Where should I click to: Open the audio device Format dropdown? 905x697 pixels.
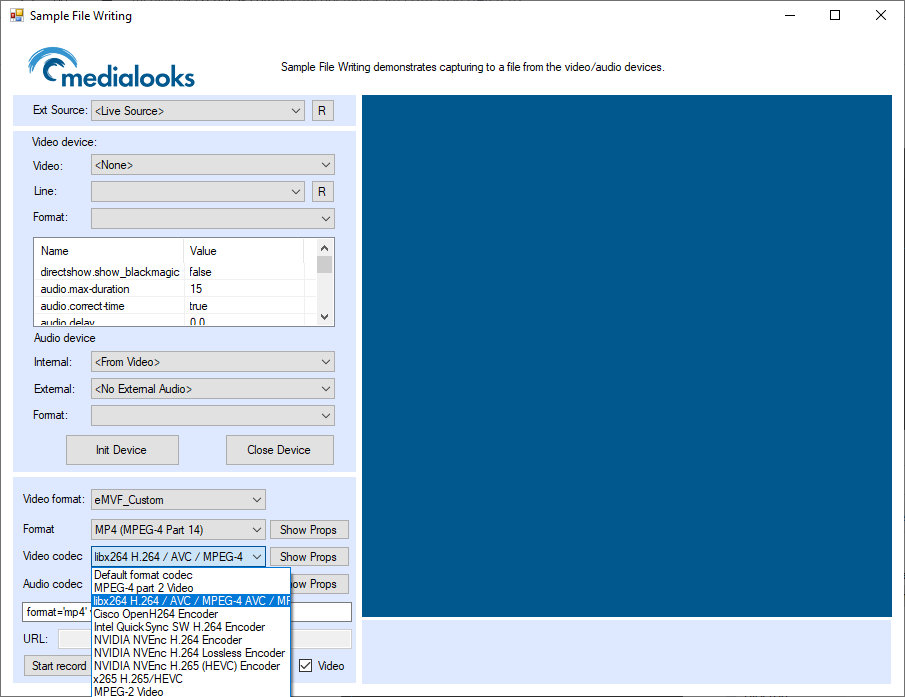pos(213,415)
